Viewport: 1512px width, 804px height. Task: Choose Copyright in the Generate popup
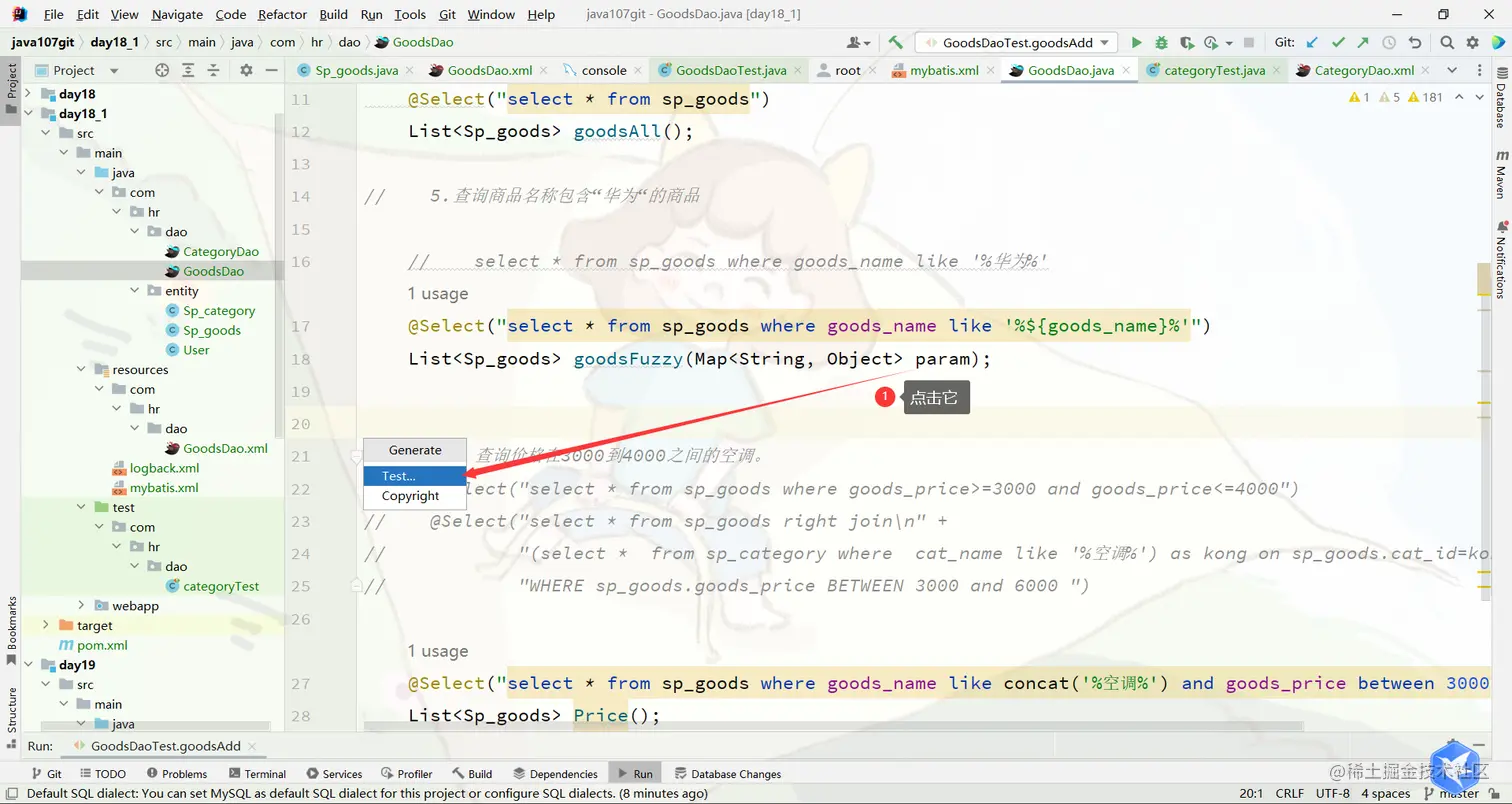point(415,496)
